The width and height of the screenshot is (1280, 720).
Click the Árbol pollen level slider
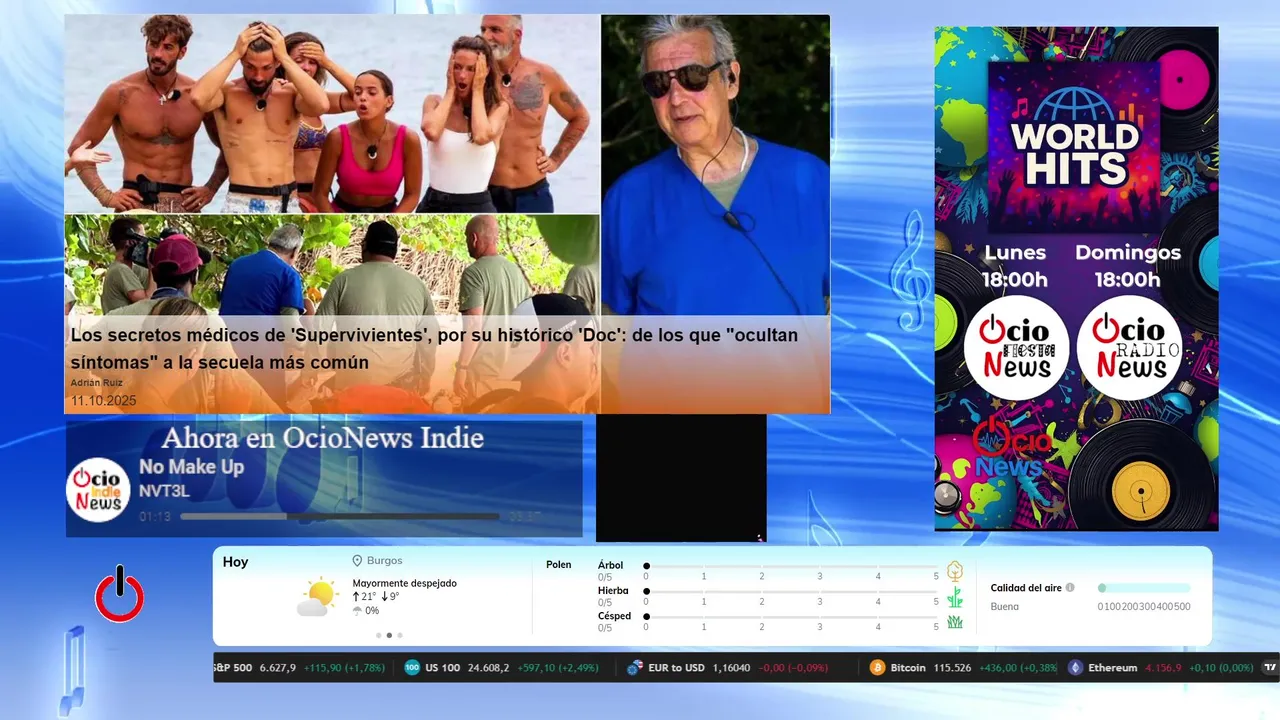click(x=791, y=566)
